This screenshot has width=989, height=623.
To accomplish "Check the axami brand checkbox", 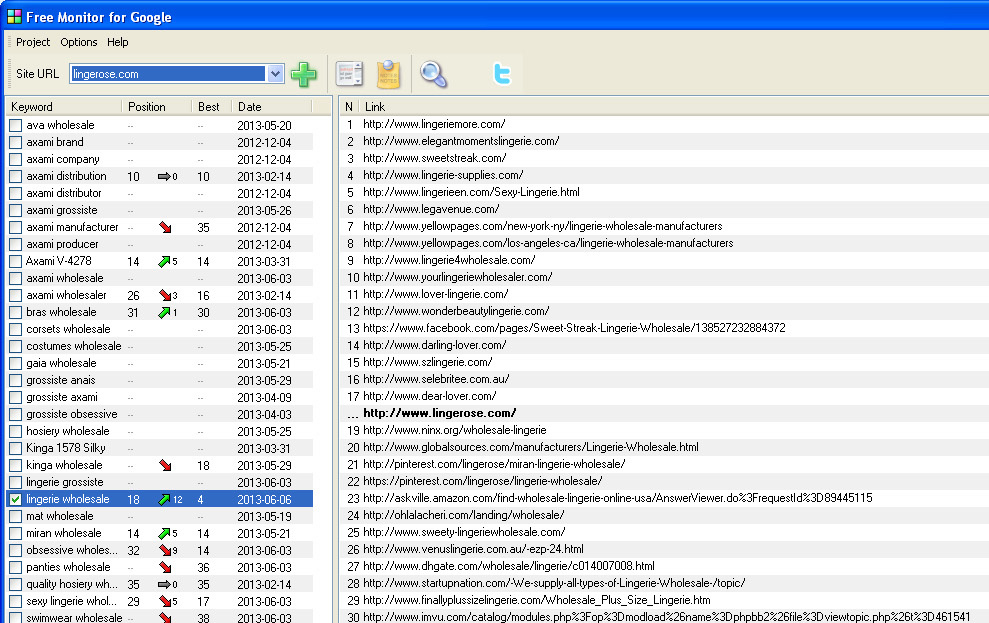I will click(x=16, y=143).
